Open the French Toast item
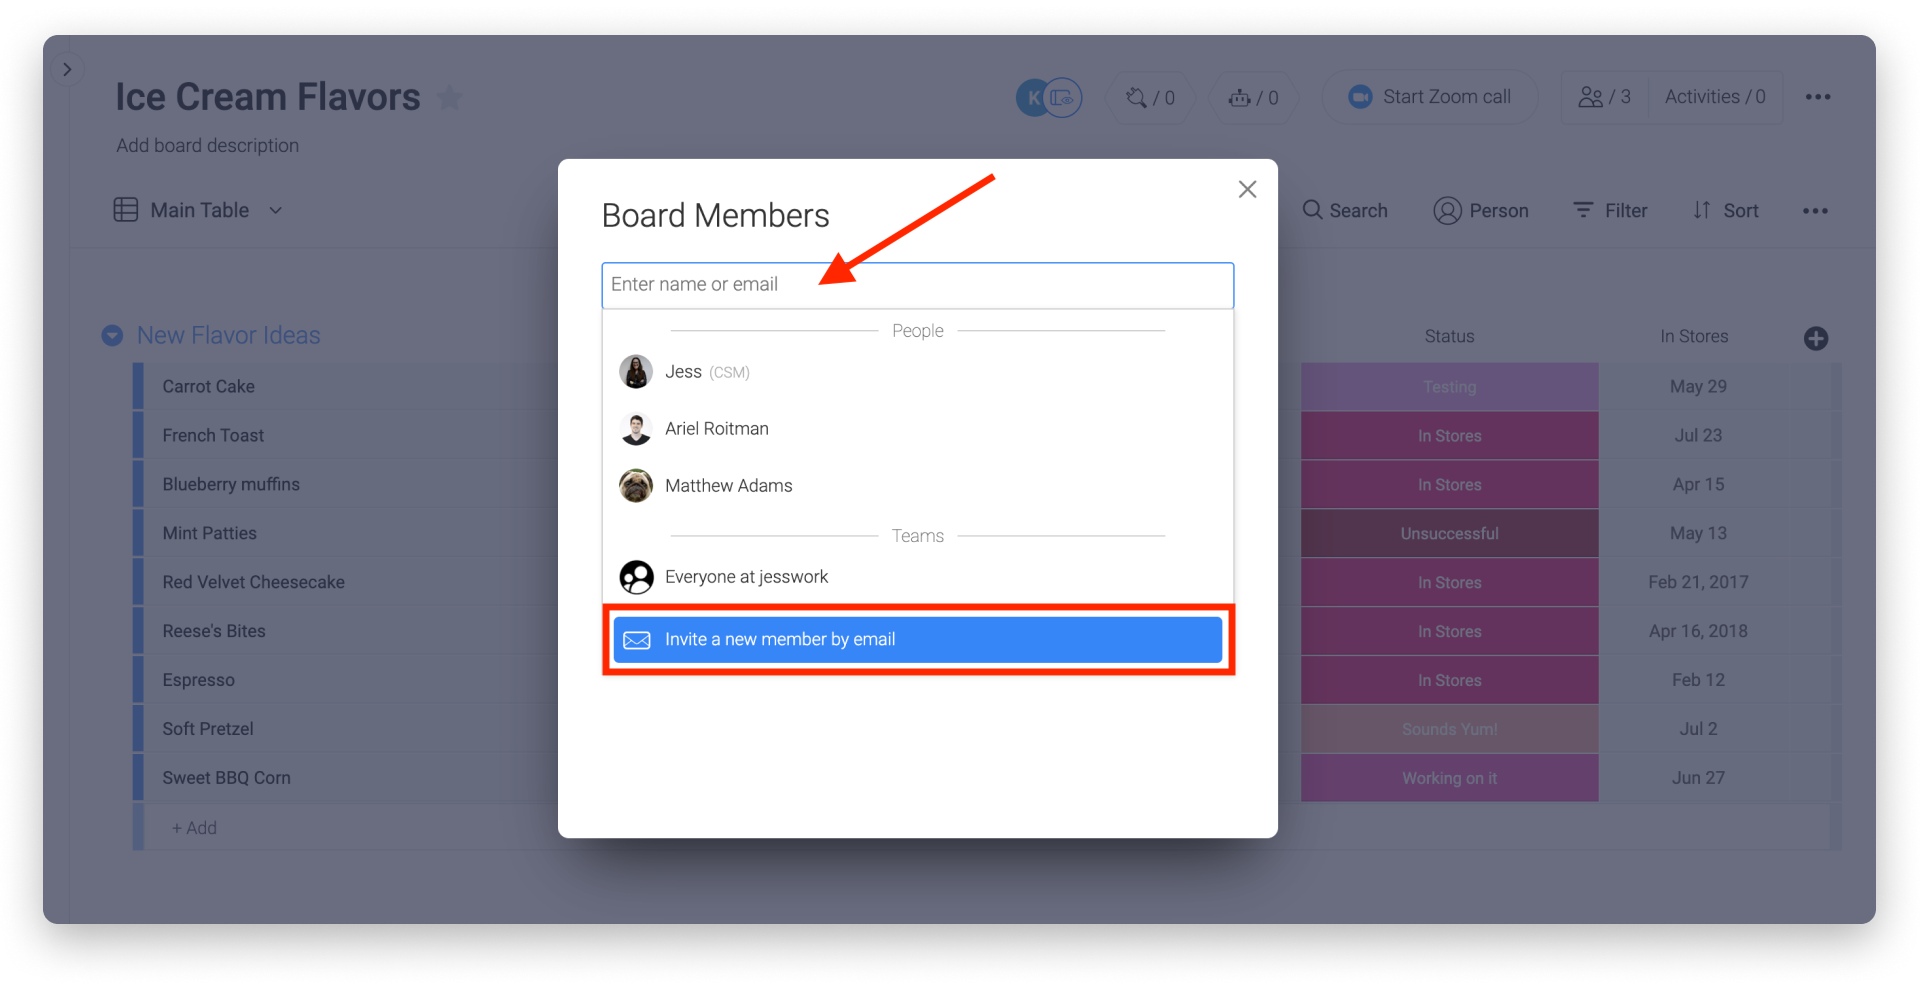The height and width of the screenshot is (989, 1920). [x=213, y=436]
